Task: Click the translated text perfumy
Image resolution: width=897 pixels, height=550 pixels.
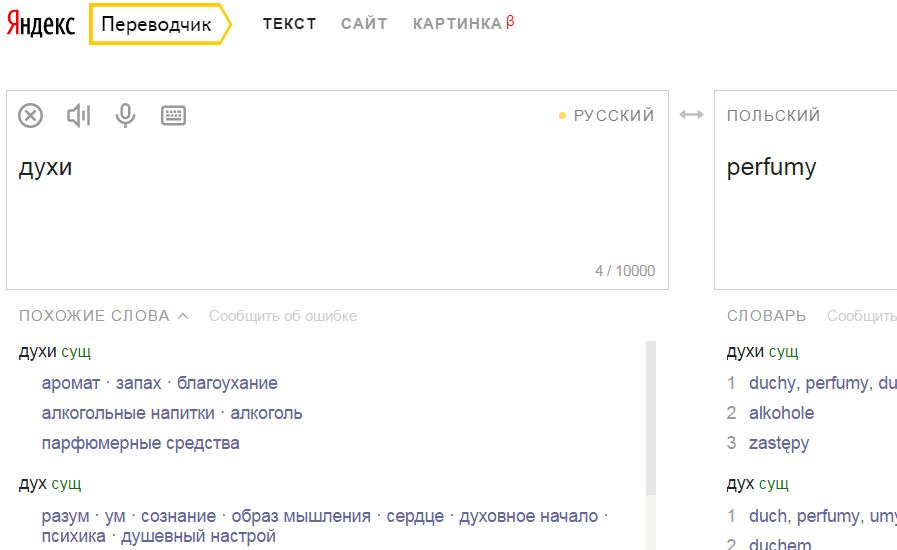Action: [771, 167]
